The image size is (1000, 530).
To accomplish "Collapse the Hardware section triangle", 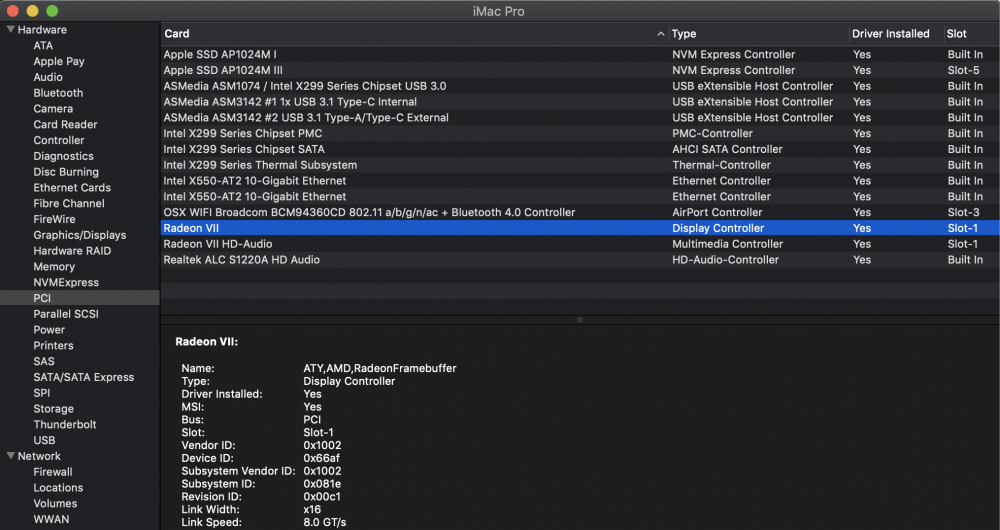I will pyautogui.click(x=11, y=29).
